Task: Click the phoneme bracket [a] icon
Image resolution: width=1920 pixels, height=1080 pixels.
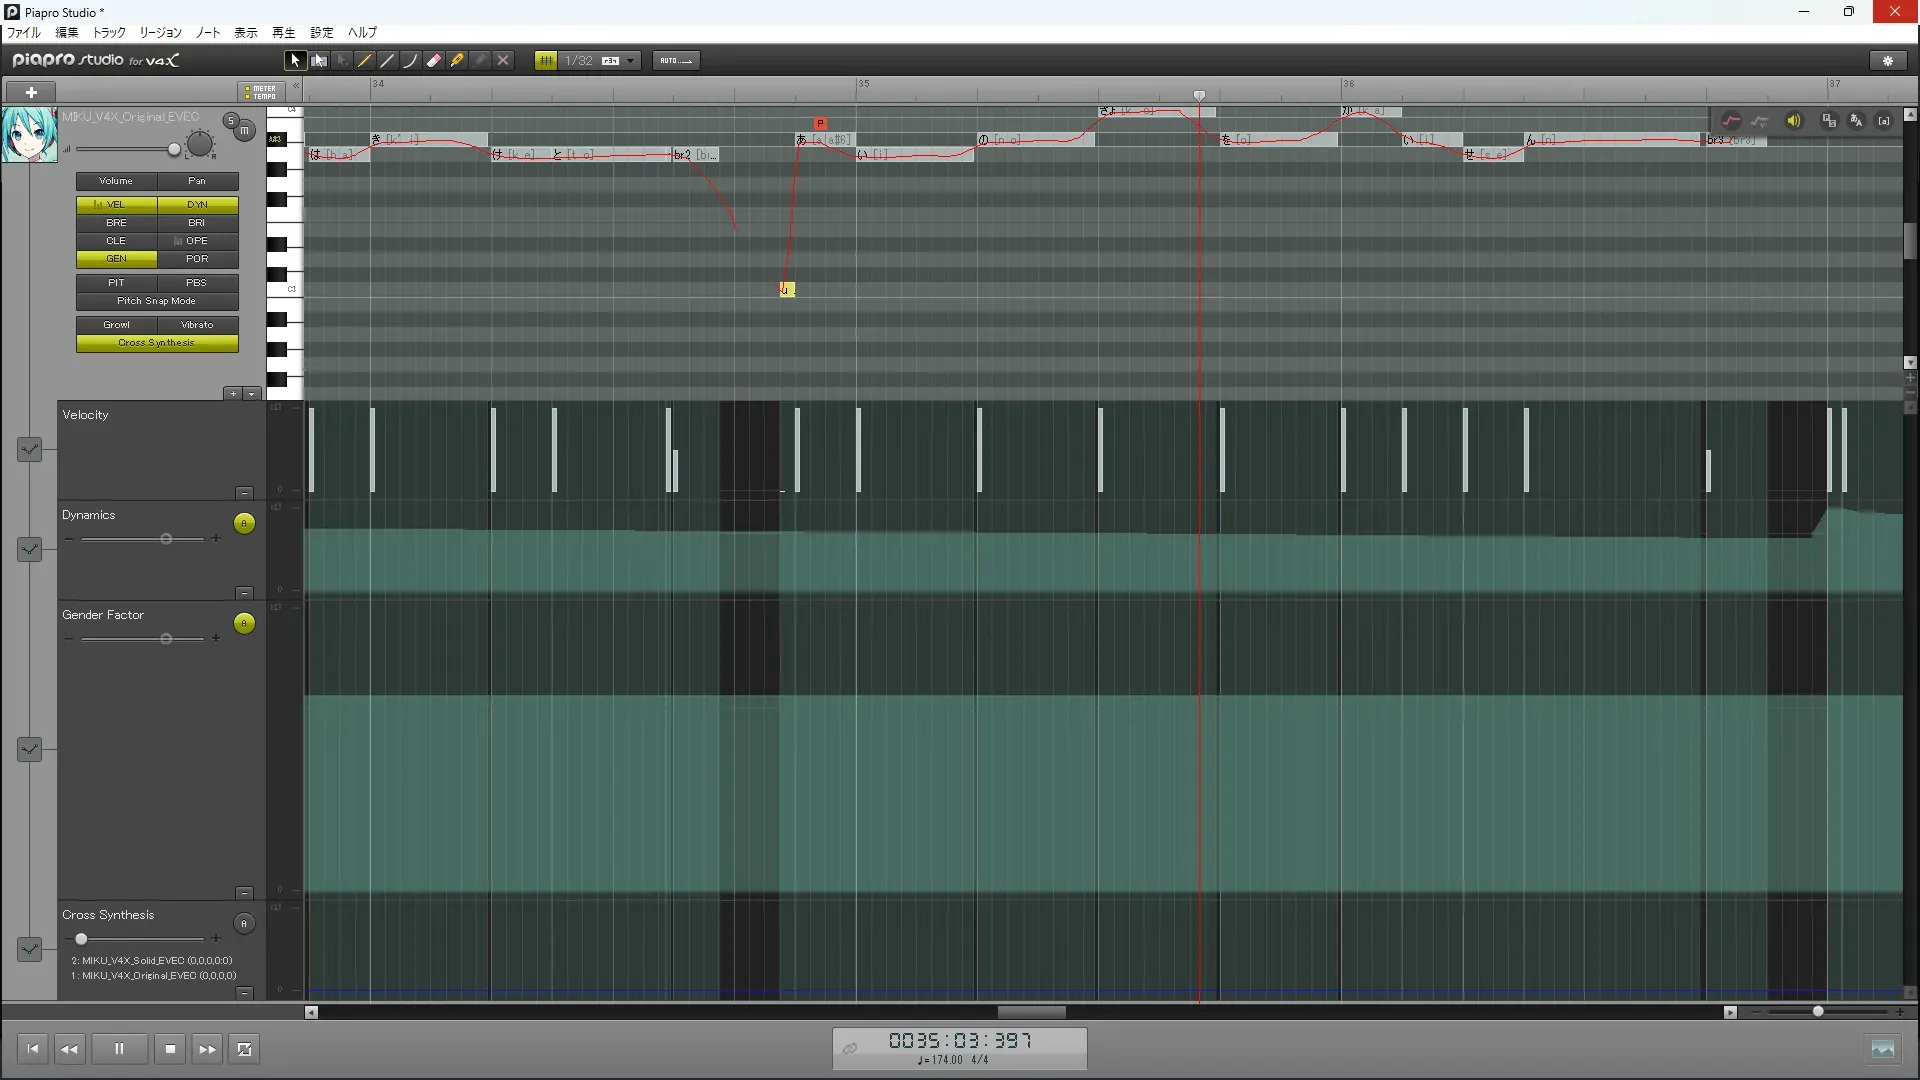Action: coord(1884,121)
